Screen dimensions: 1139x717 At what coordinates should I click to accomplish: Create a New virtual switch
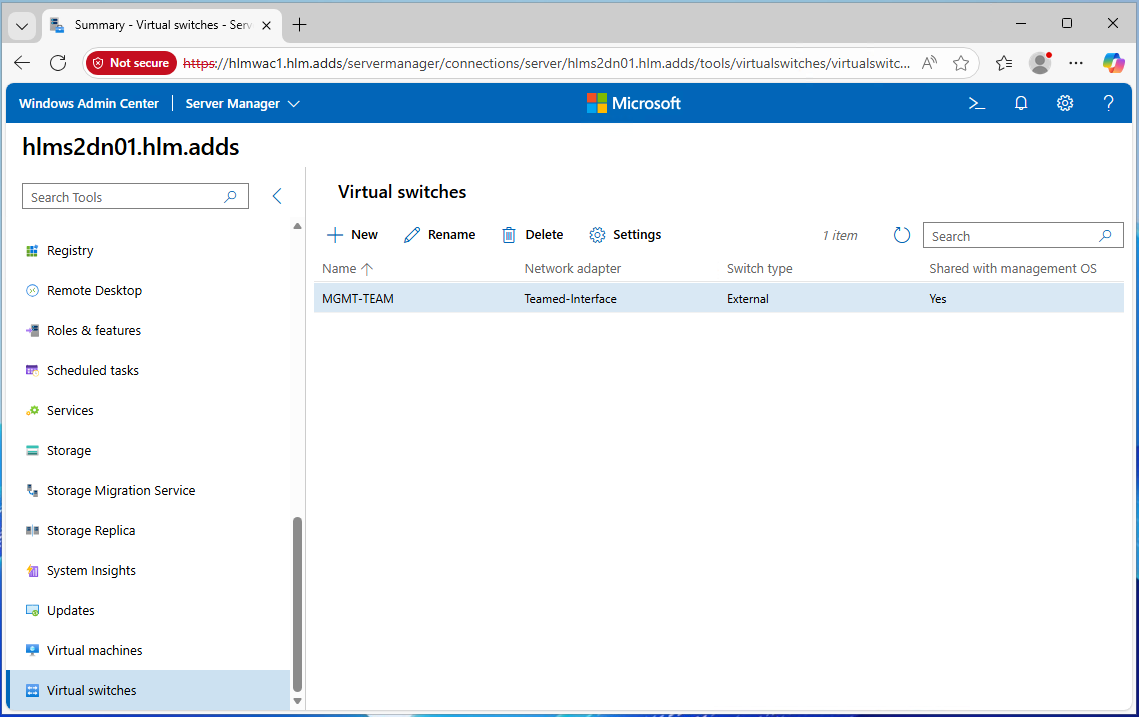click(x=352, y=235)
